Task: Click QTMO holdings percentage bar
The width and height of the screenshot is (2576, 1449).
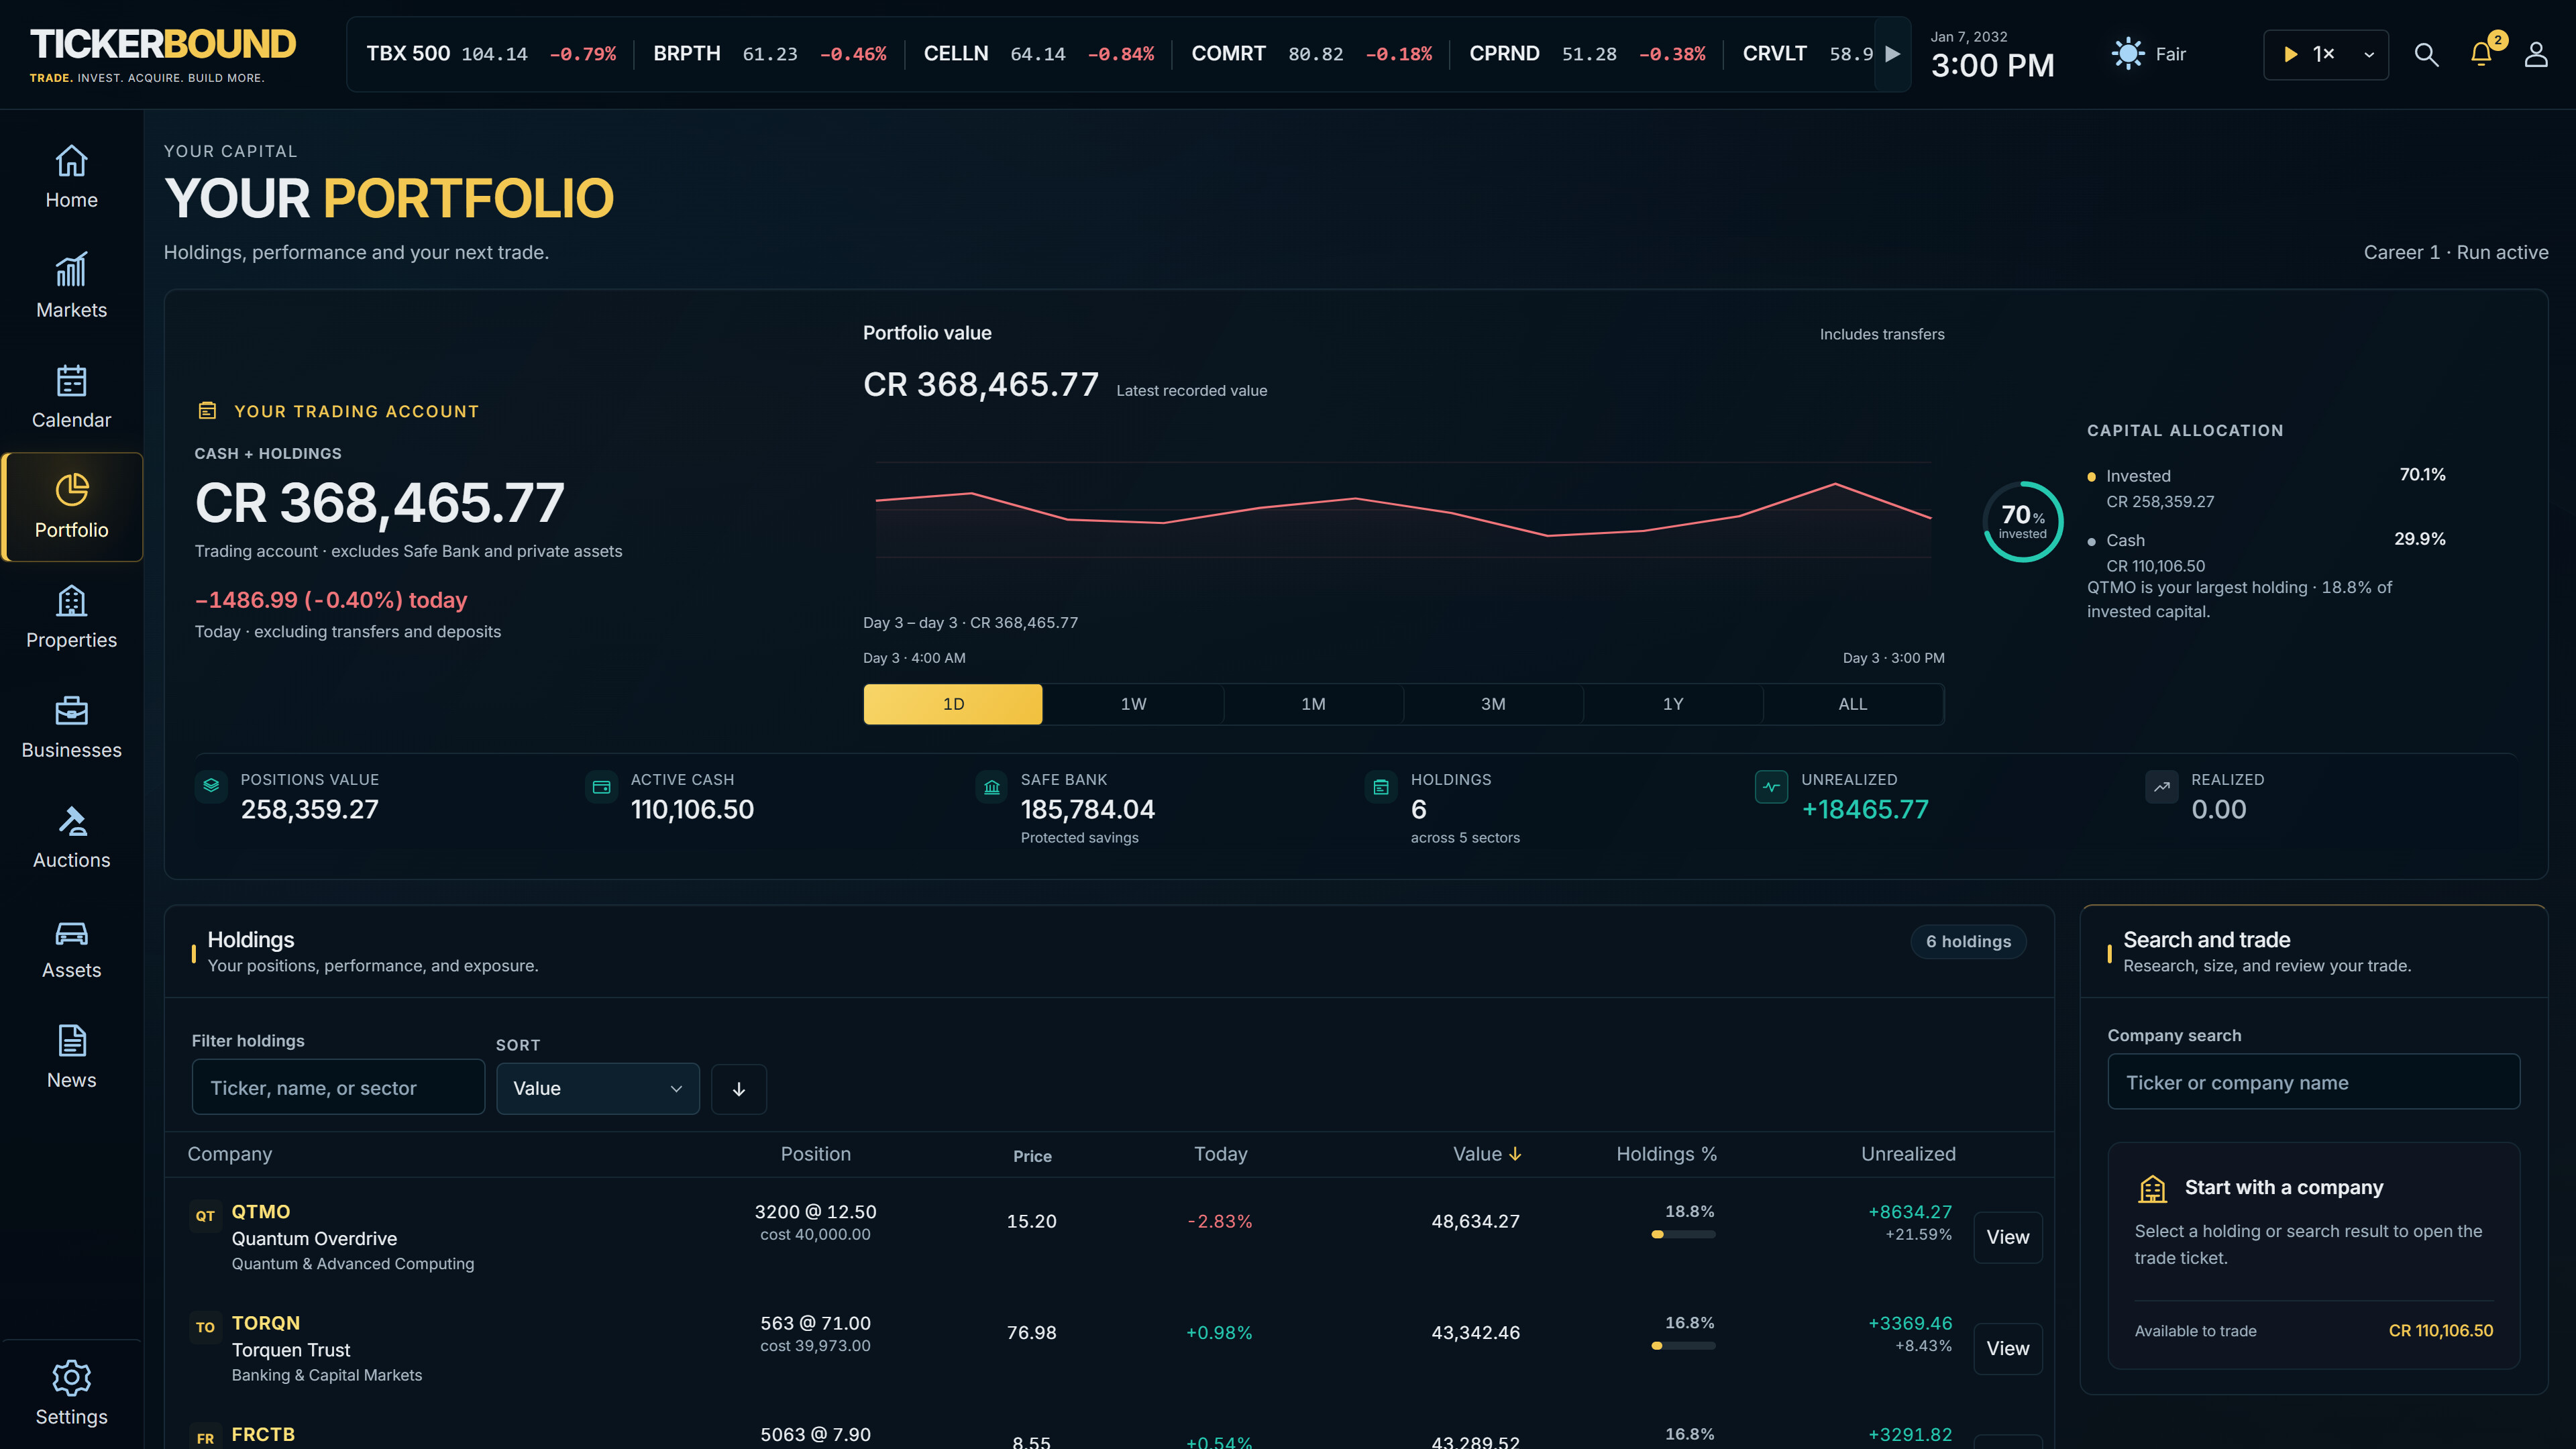Action: pos(1684,1235)
